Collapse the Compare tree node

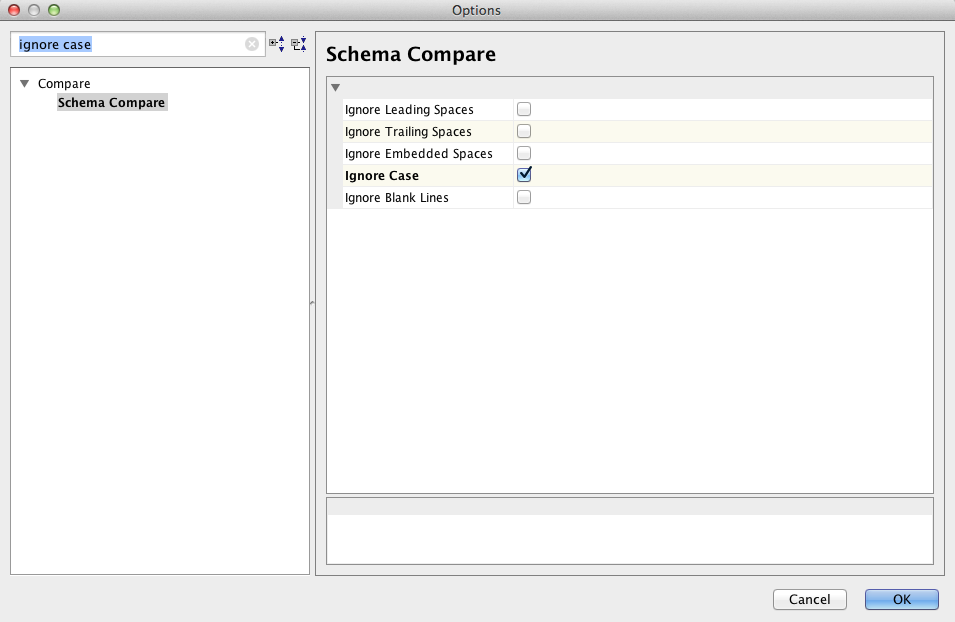pos(24,83)
